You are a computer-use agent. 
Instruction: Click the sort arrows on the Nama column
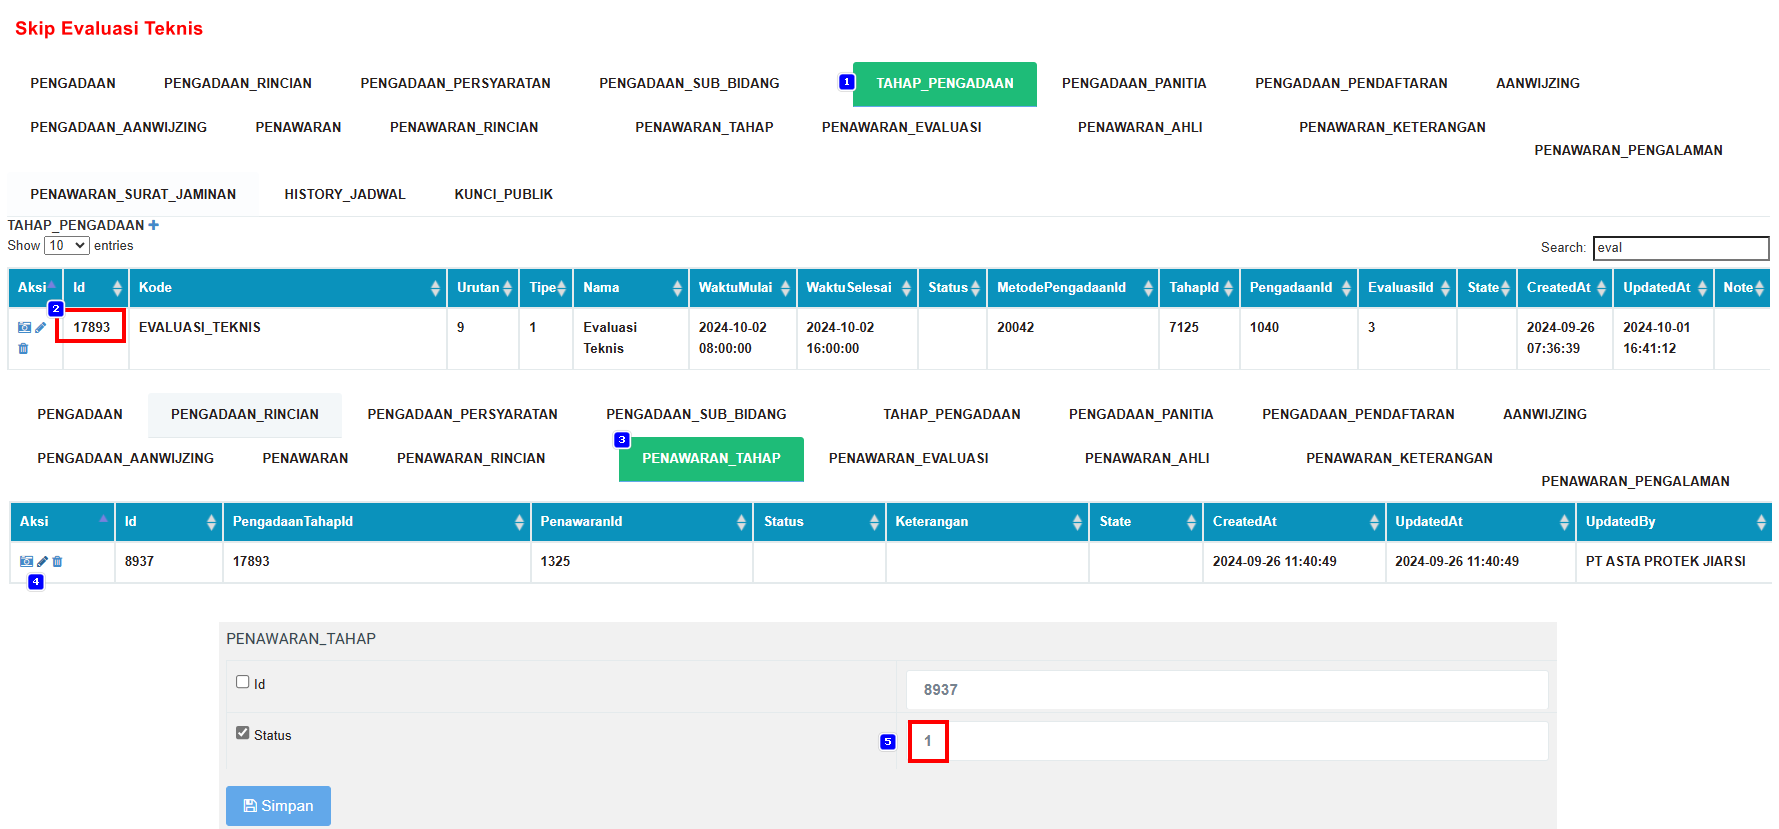677,288
